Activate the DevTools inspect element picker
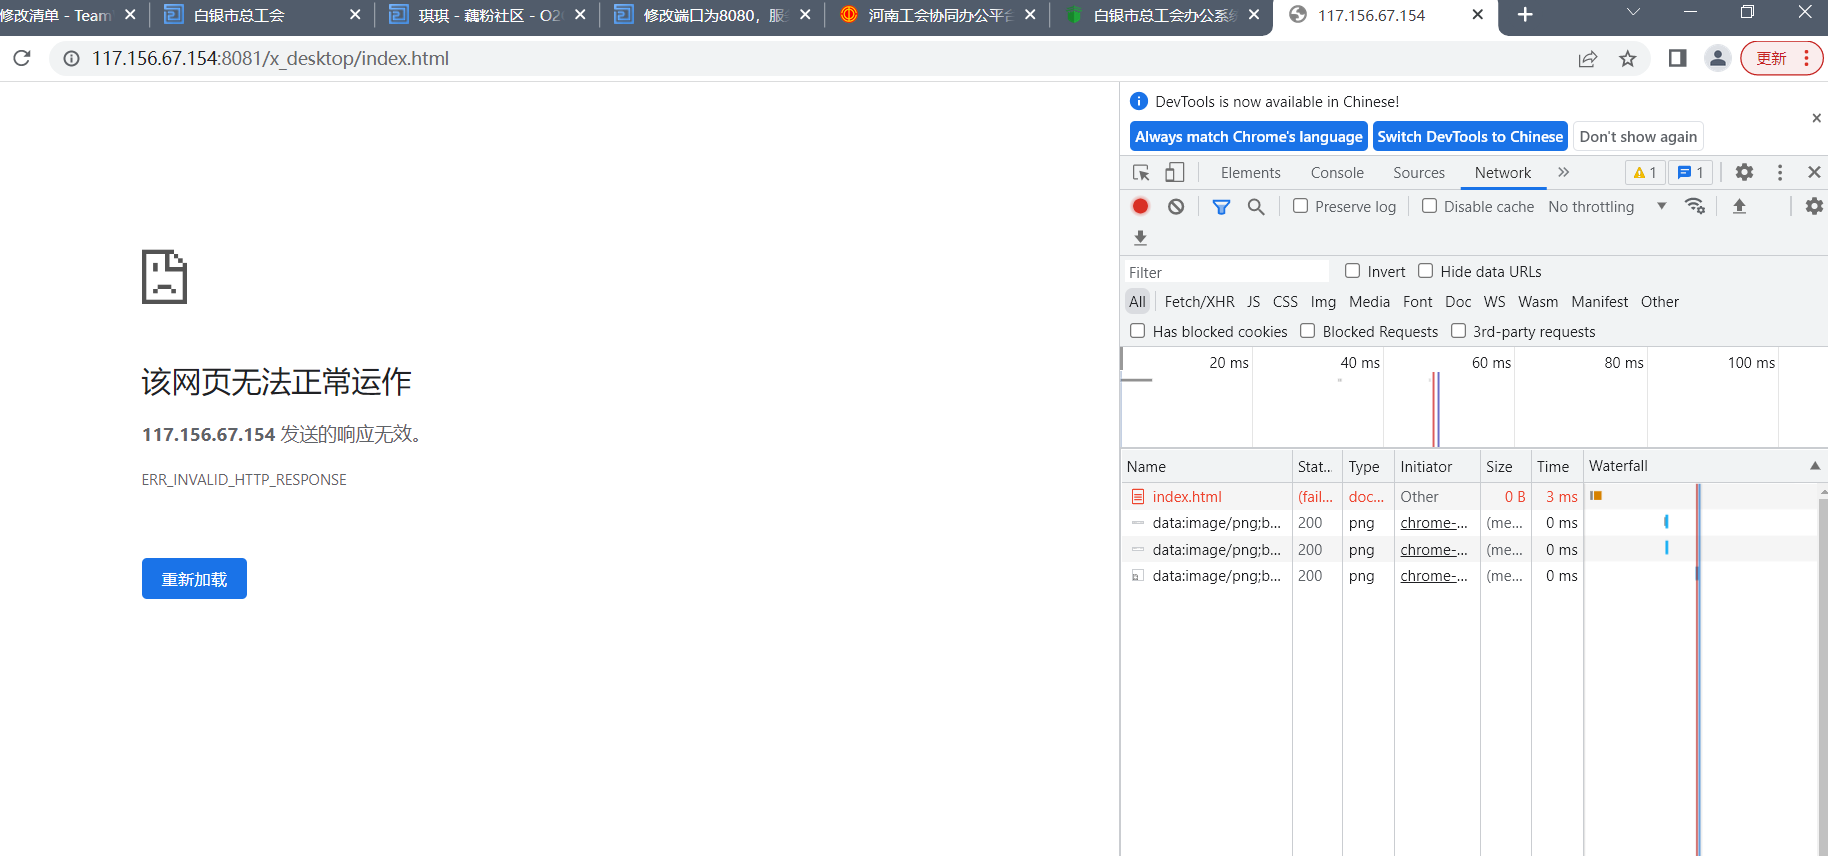 click(x=1141, y=173)
